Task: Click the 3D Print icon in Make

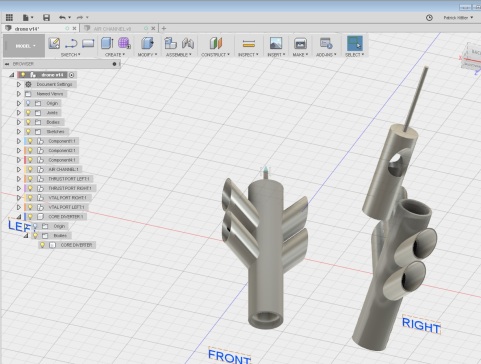Action: [300, 43]
